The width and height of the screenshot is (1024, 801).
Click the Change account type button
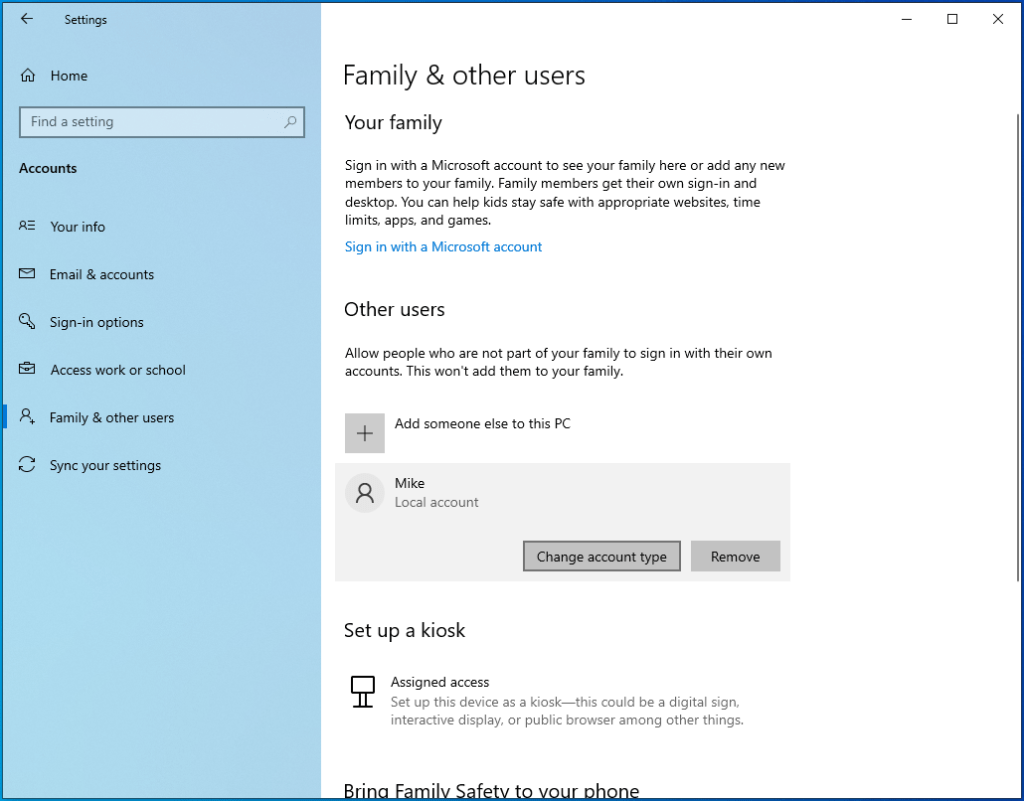[x=601, y=556]
